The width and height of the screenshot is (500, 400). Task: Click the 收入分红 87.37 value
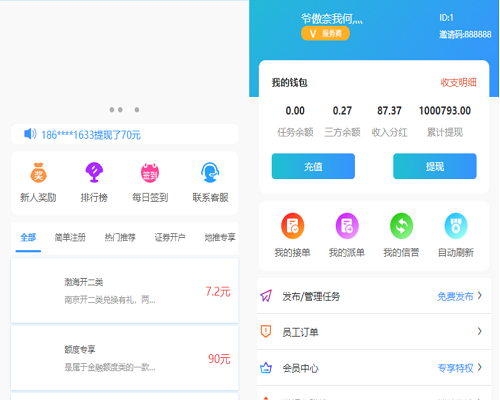tap(389, 111)
